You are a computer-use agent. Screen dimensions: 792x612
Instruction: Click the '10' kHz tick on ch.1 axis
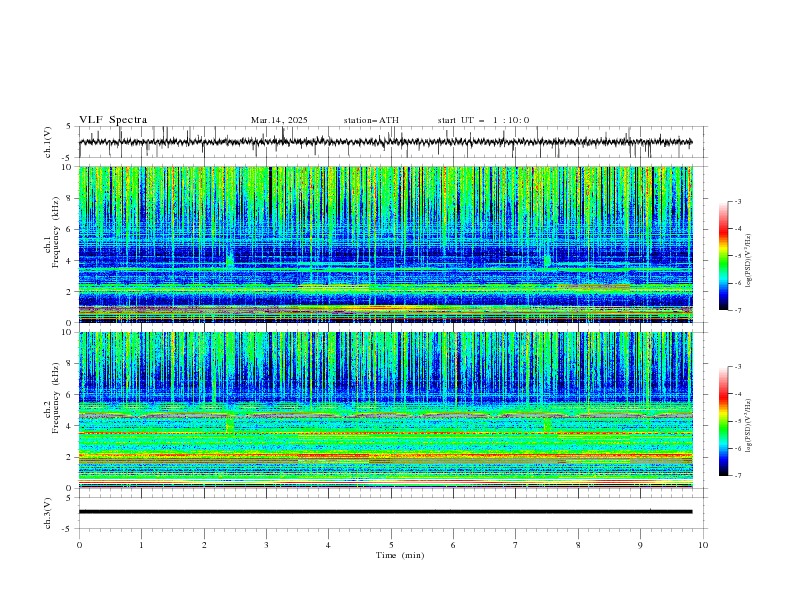pos(70,167)
